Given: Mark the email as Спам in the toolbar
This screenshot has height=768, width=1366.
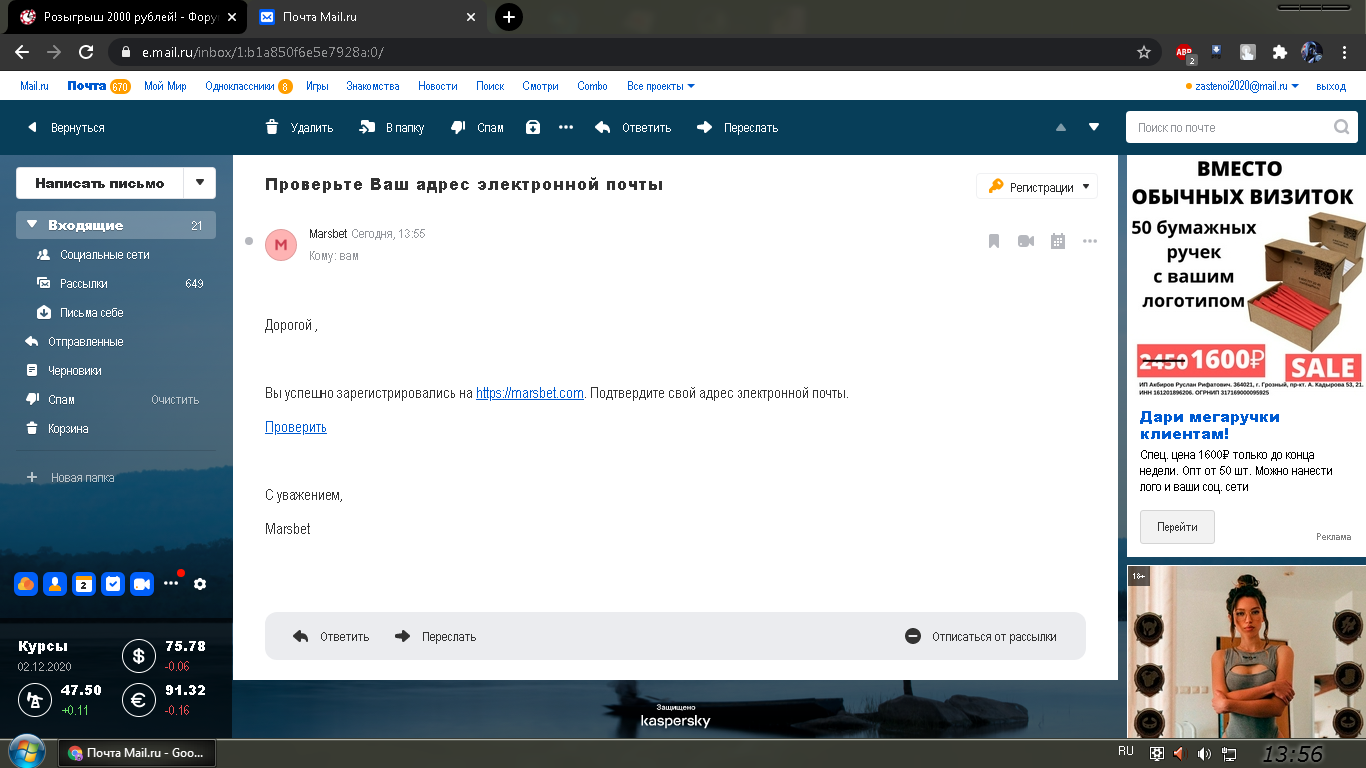Looking at the screenshot, I should click(x=477, y=127).
